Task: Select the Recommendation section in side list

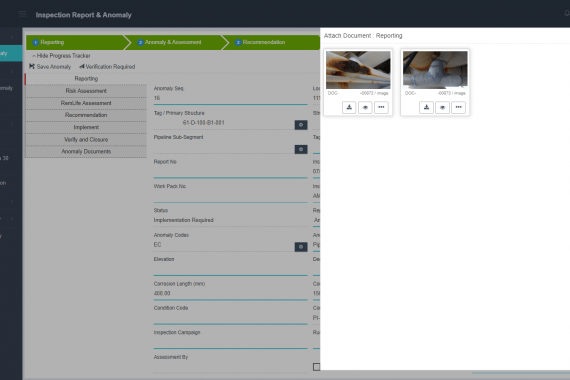Action: [86, 115]
